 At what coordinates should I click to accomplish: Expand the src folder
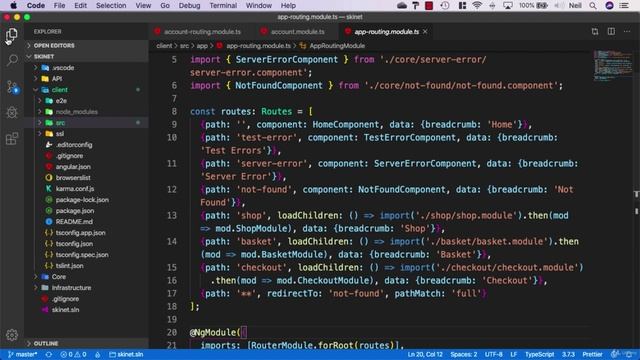[60, 123]
